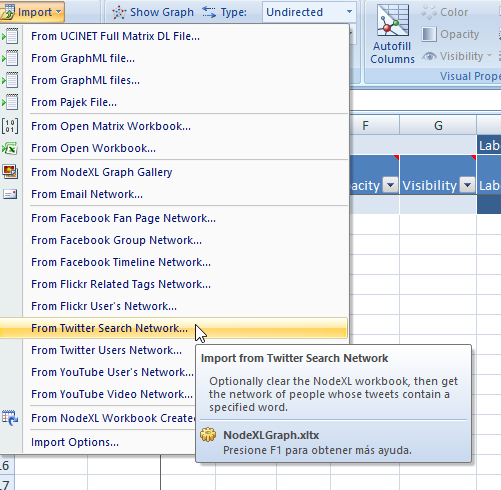Select From Pajek File menu item
Viewport: 501px width, 490px height.
click(173, 102)
